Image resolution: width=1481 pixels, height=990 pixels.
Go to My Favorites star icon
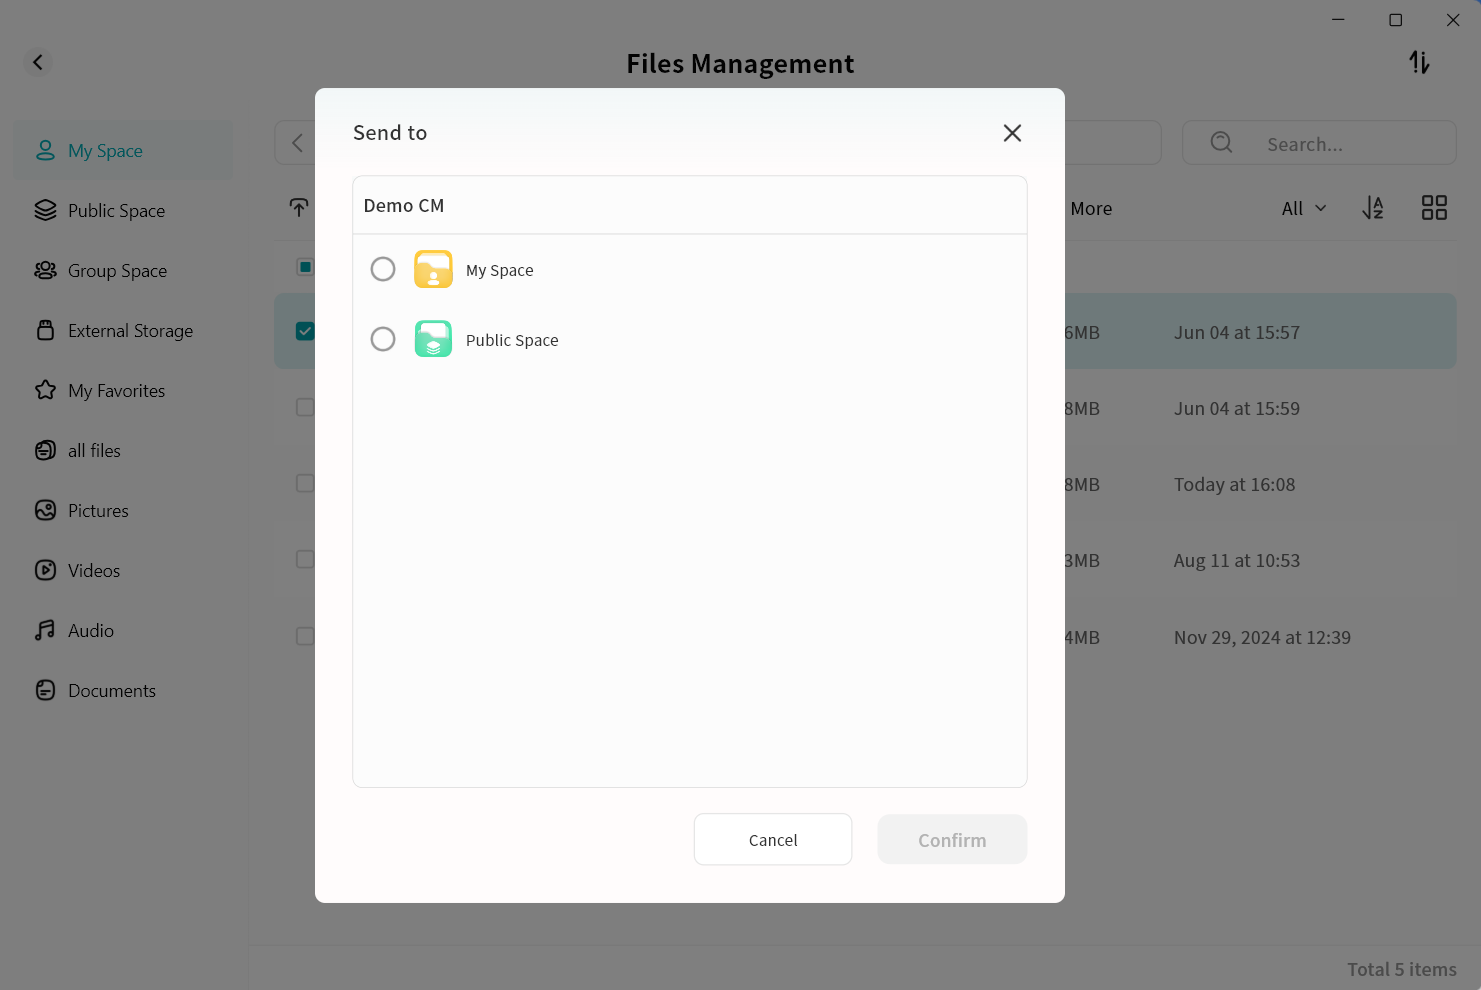tap(46, 390)
